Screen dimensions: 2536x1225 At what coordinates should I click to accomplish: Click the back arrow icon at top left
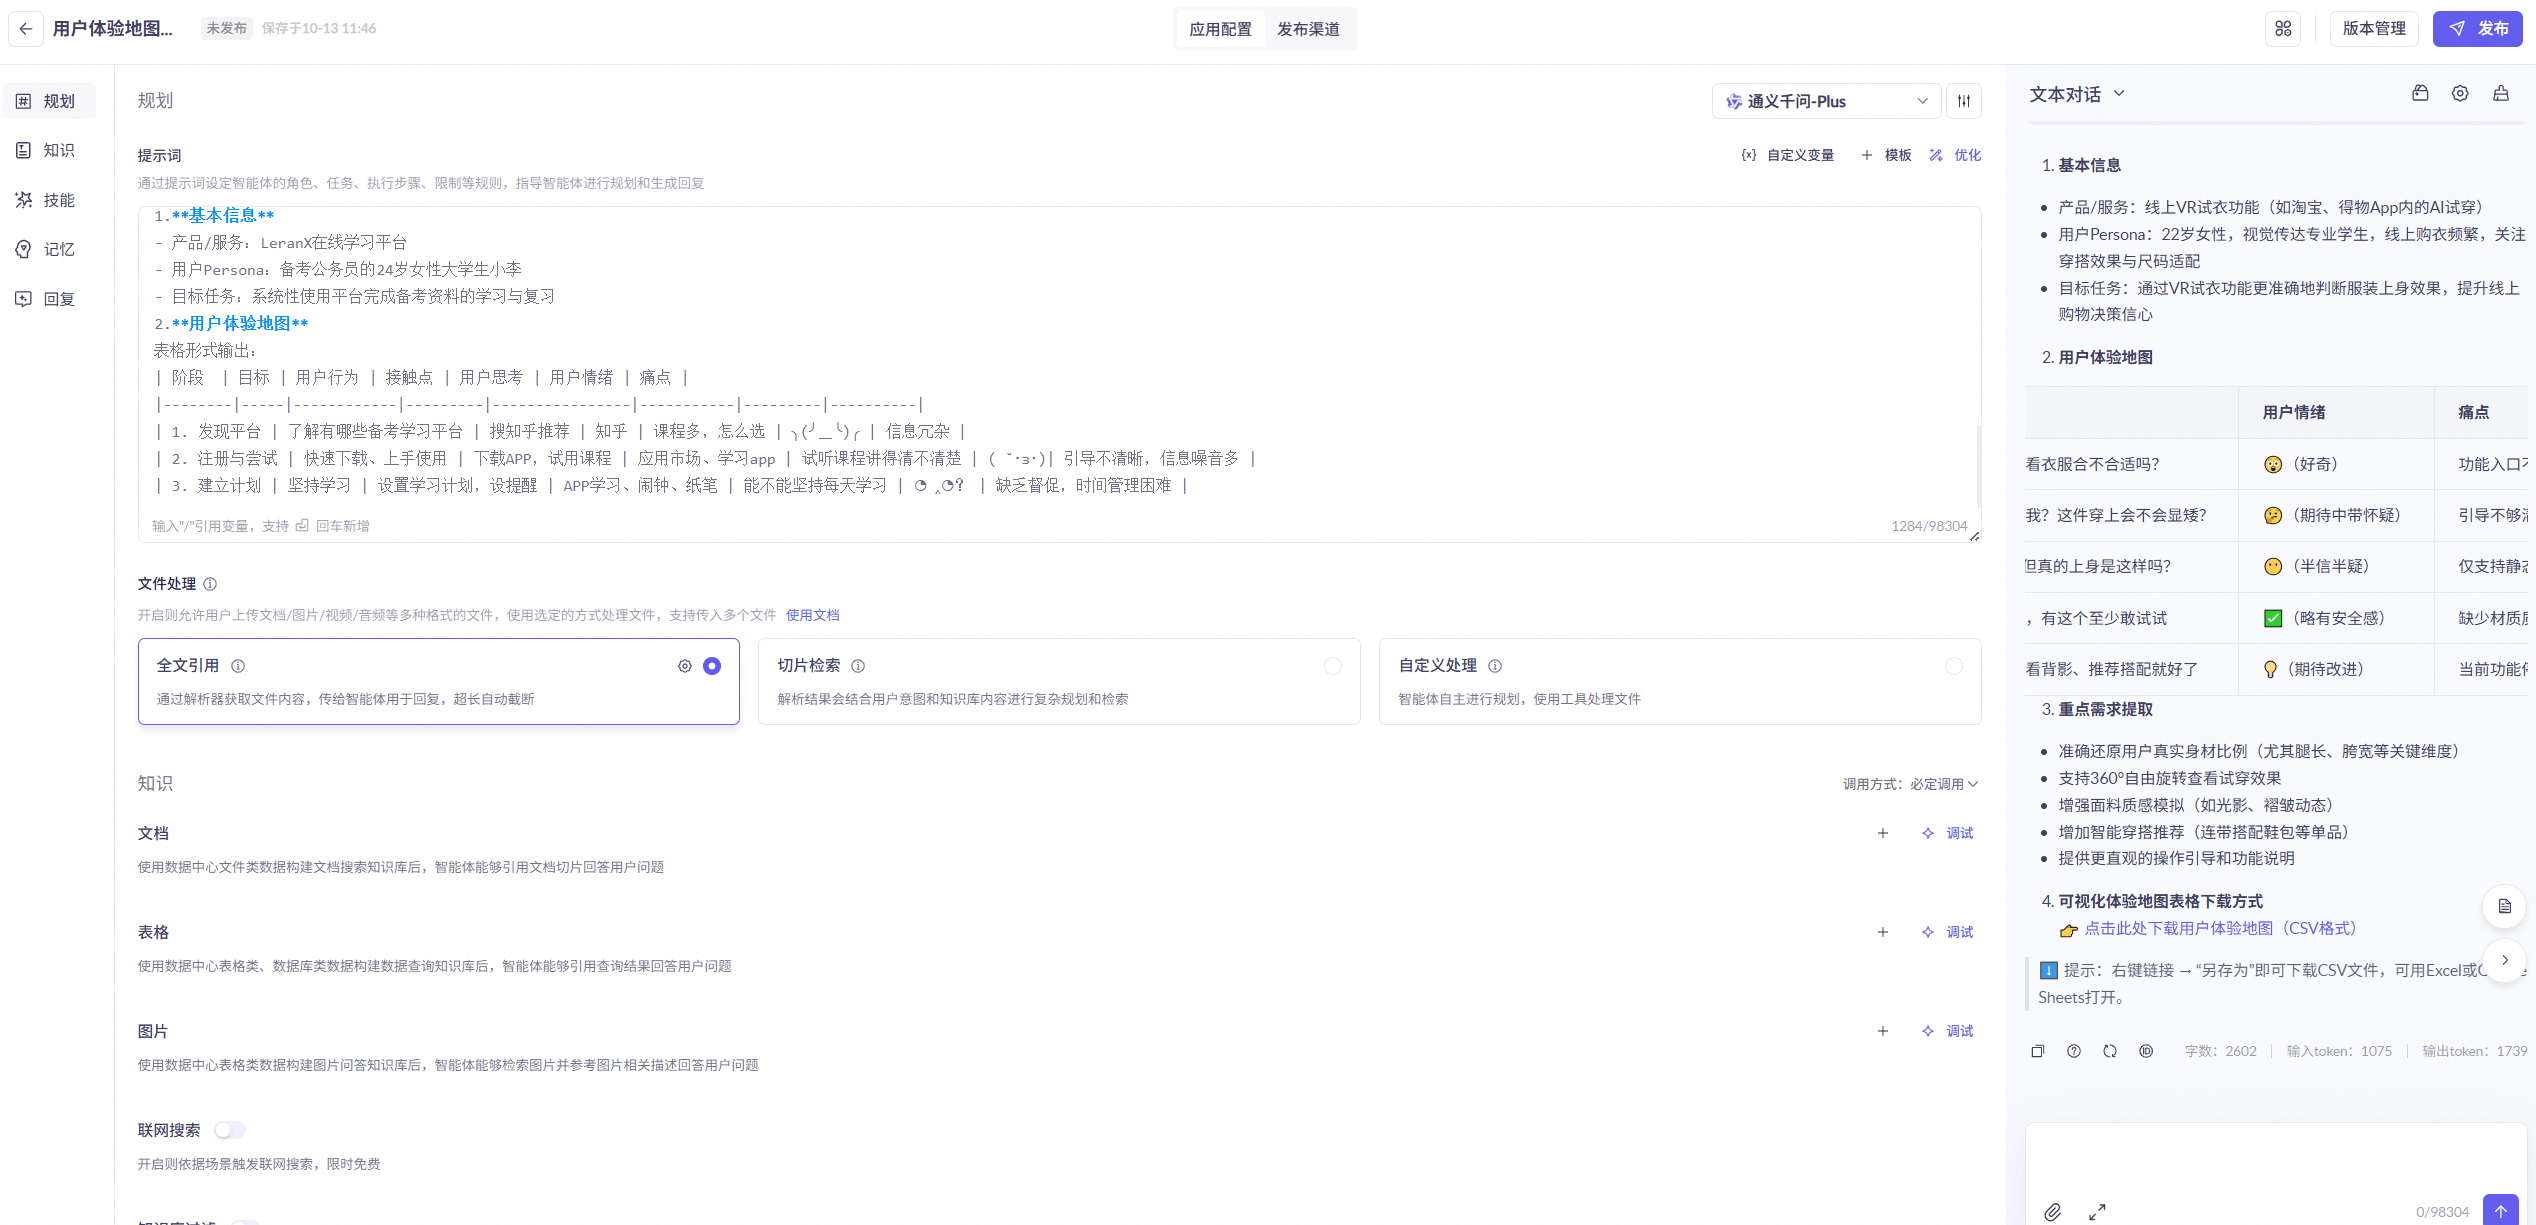click(x=26, y=29)
